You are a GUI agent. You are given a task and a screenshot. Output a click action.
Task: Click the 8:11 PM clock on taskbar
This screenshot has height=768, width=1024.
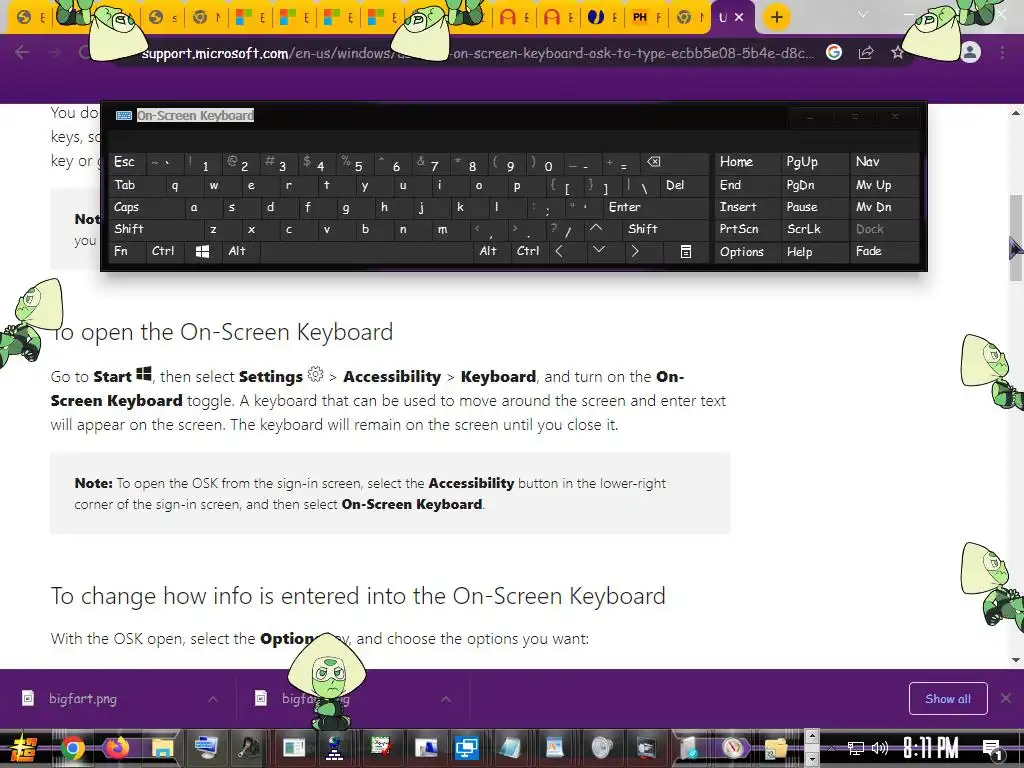pyautogui.click(x=931, y=748)
